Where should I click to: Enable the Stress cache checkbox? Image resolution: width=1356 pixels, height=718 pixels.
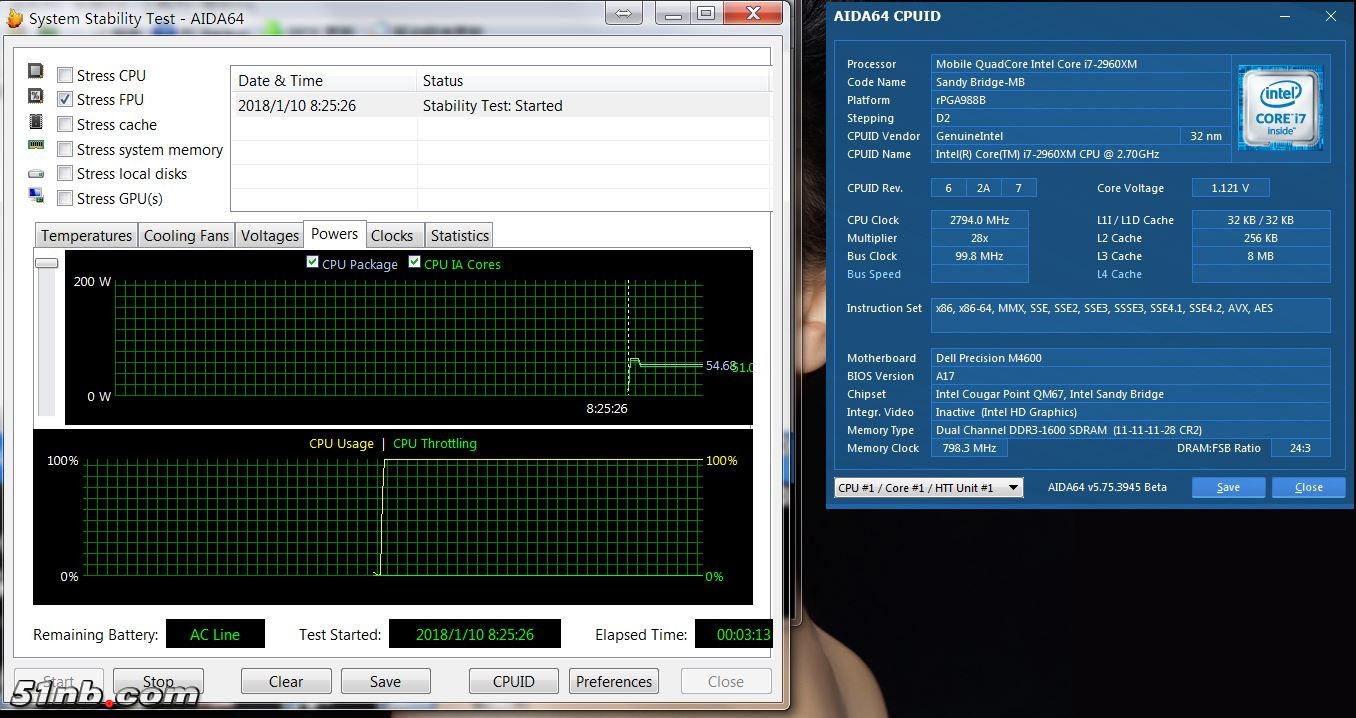click(x=65, y=124)
